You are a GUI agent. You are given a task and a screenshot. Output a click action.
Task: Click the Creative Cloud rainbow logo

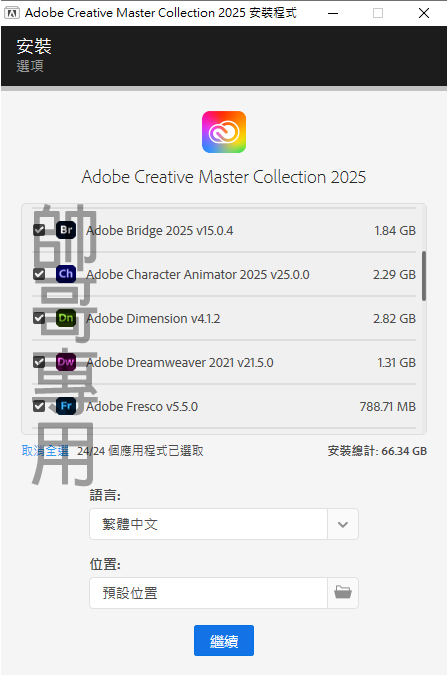point(224,132)
